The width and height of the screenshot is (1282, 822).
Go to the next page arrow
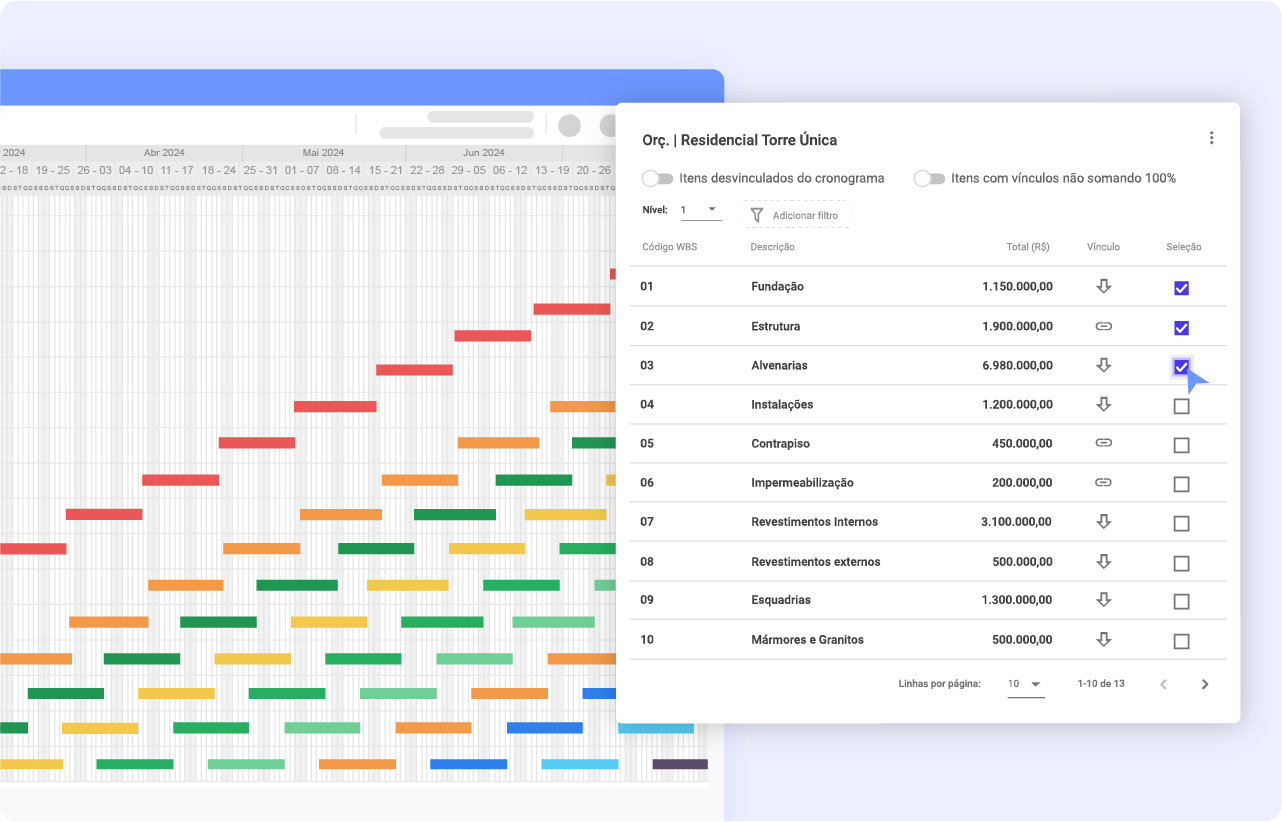coord(1205,684)
